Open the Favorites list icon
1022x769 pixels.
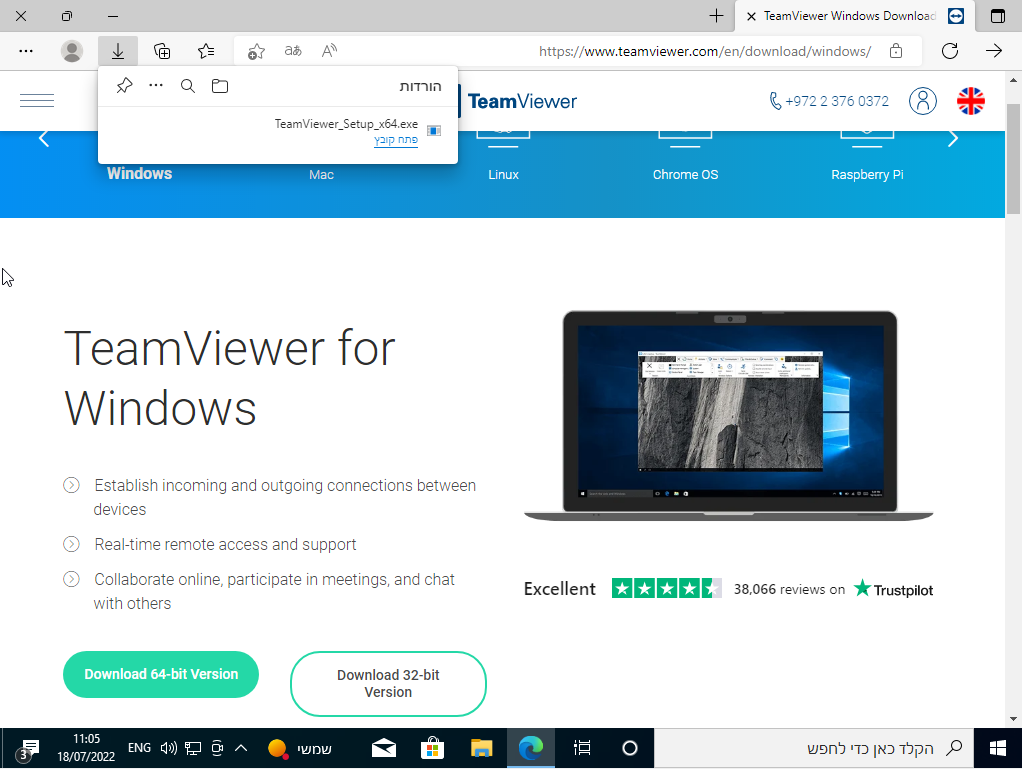[206, 51]
